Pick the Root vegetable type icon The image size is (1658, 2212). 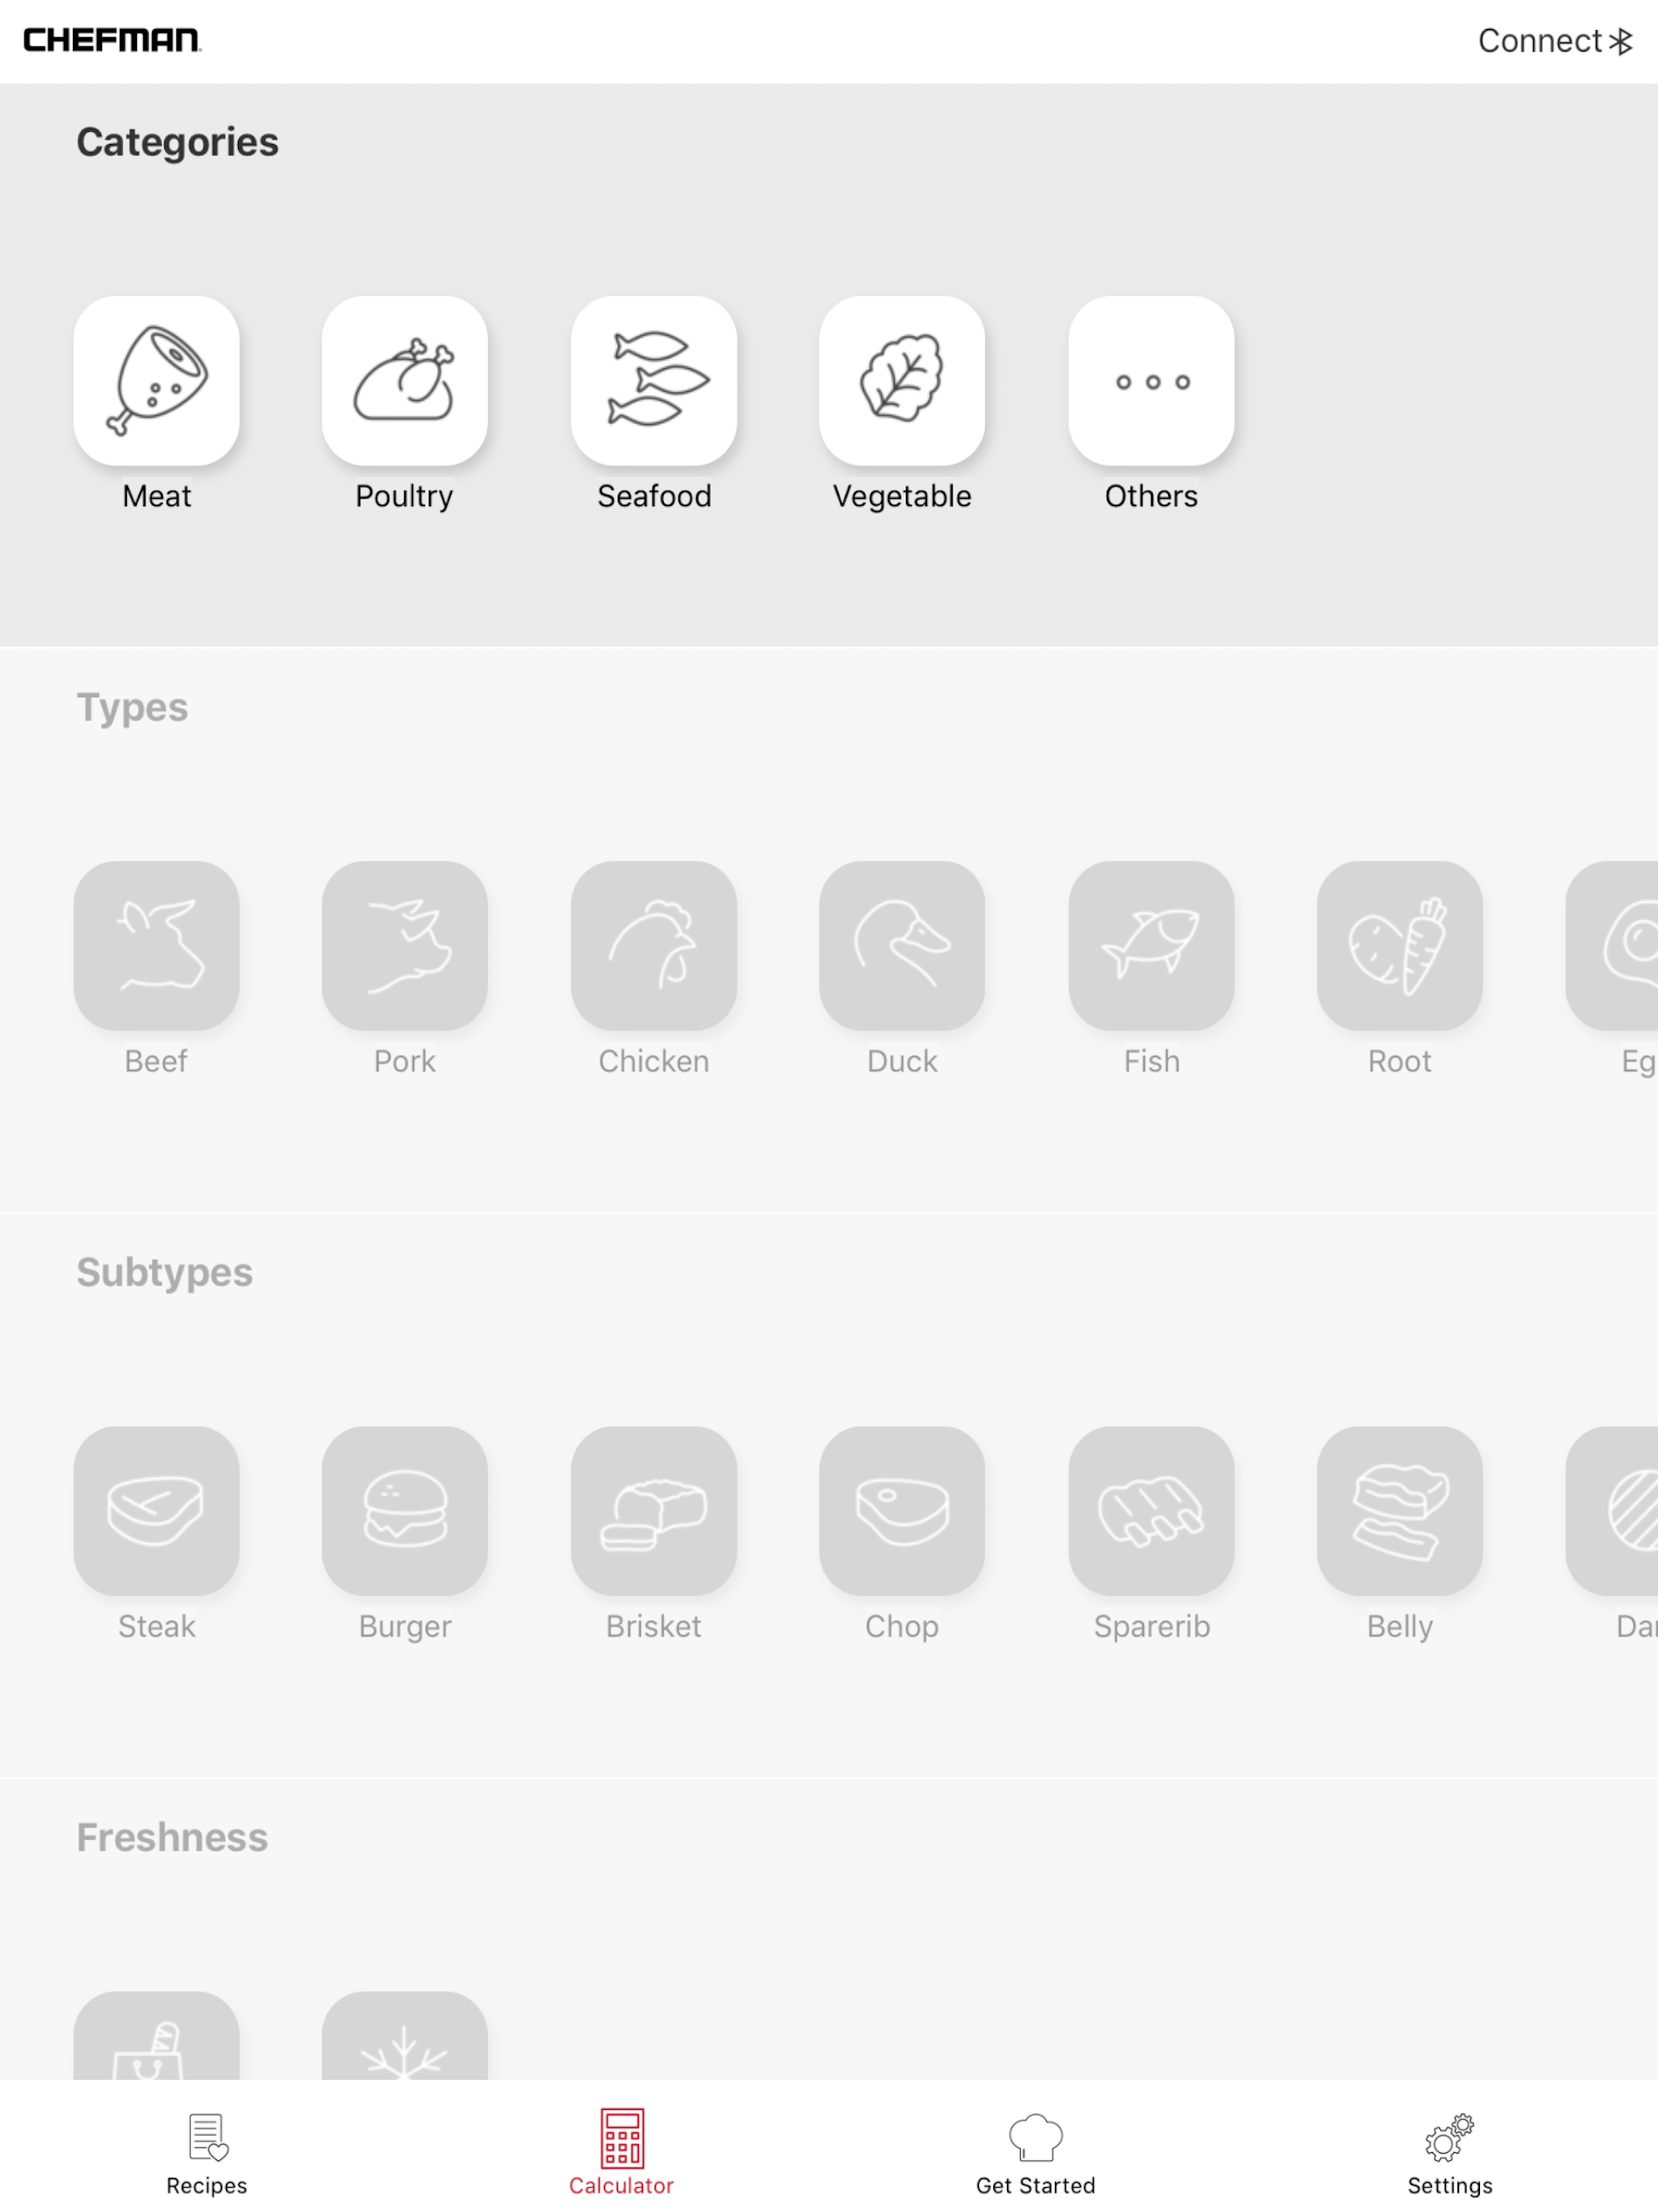tap(1398, 946)
